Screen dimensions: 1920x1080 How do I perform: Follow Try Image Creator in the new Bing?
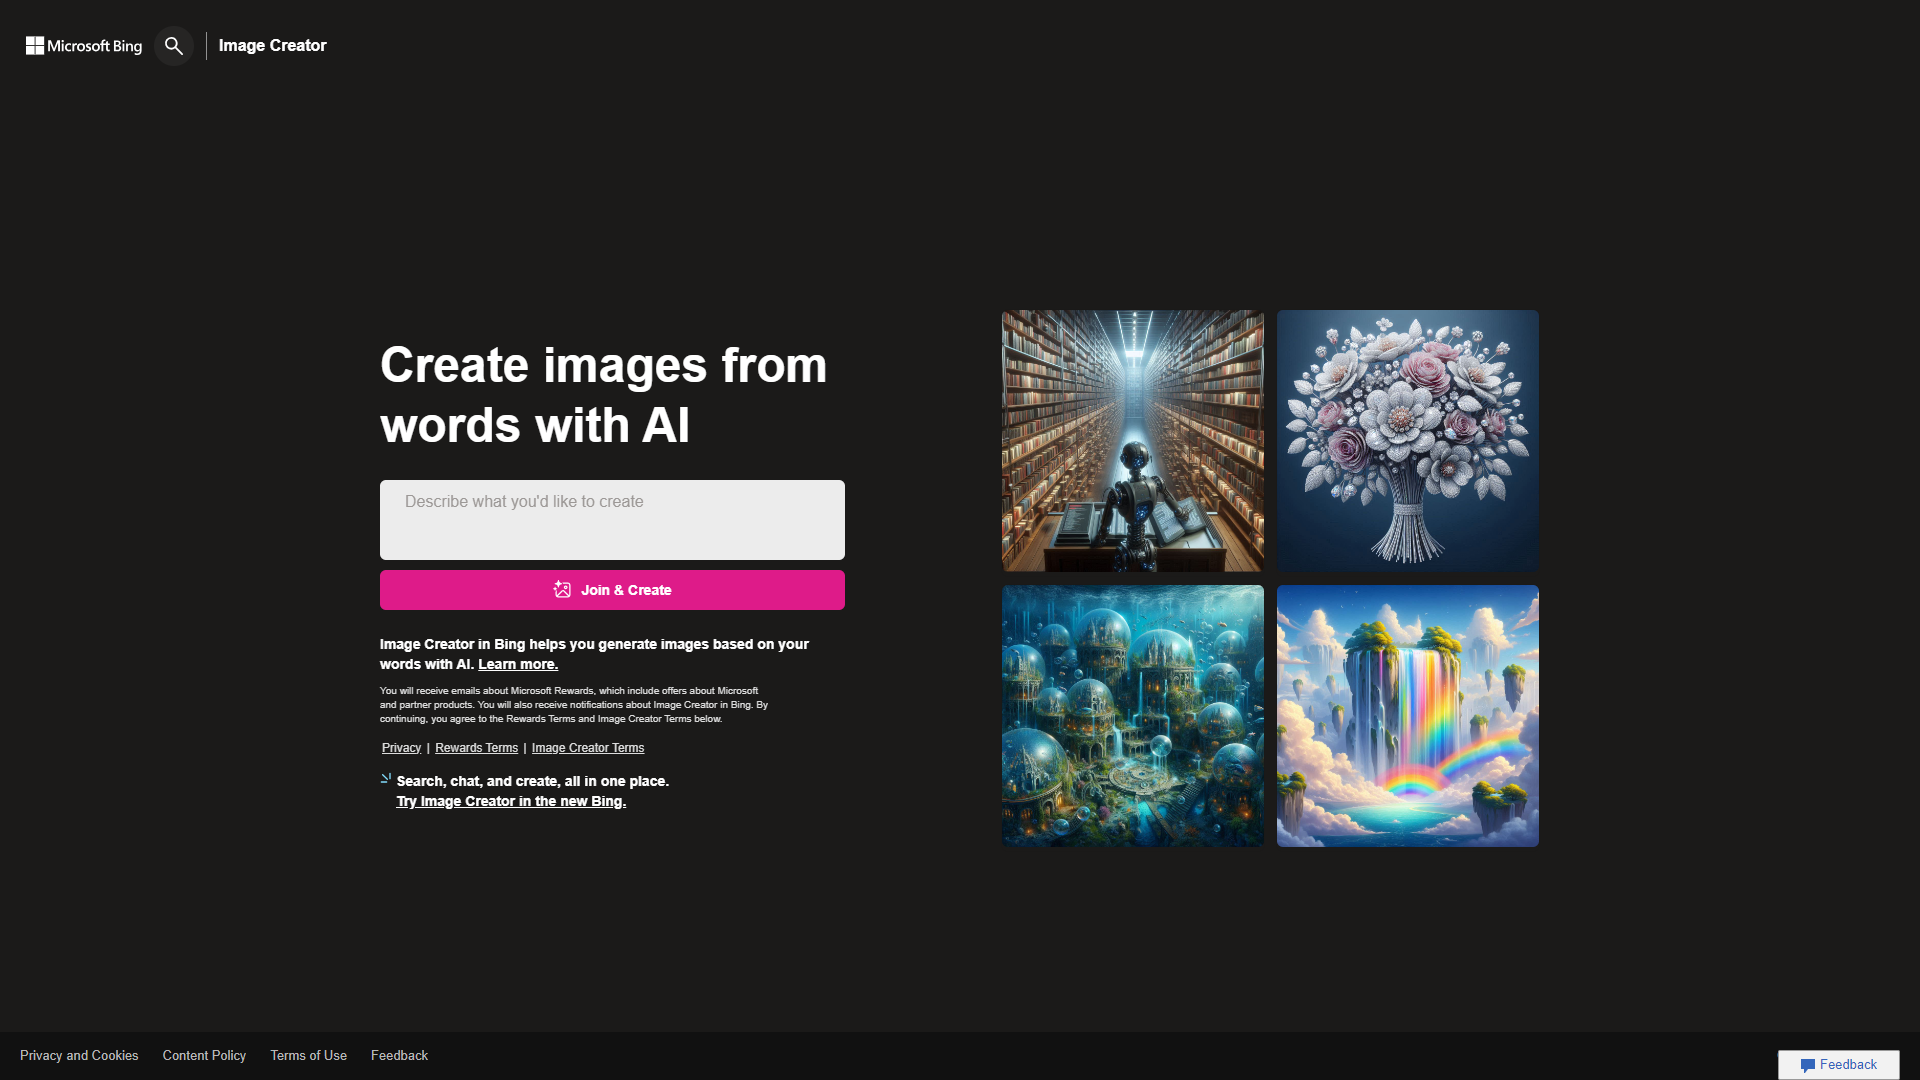click(x=510, y=801)
